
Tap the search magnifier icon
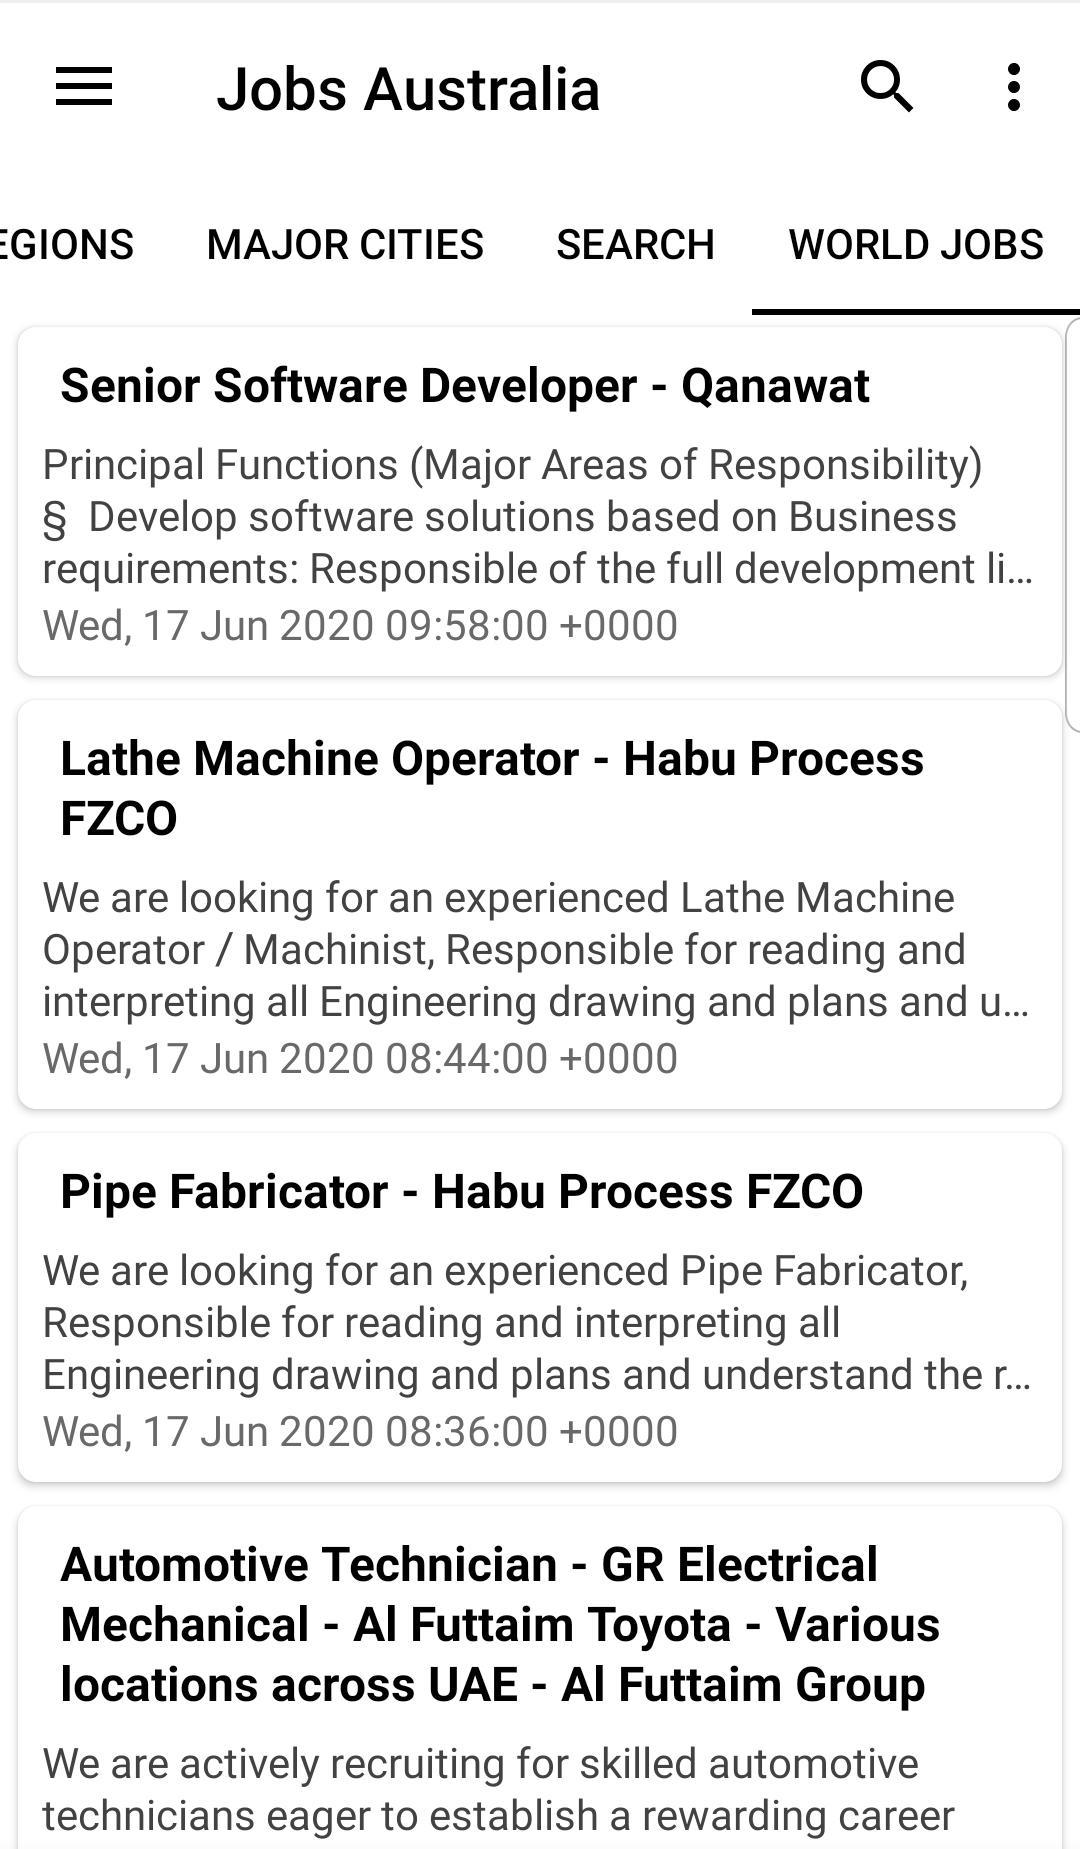point(887,87)
